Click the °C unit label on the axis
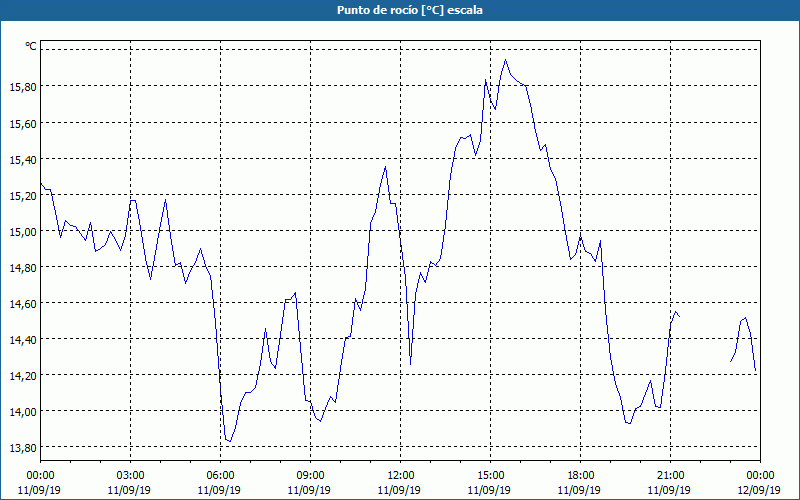 [31, 46]
